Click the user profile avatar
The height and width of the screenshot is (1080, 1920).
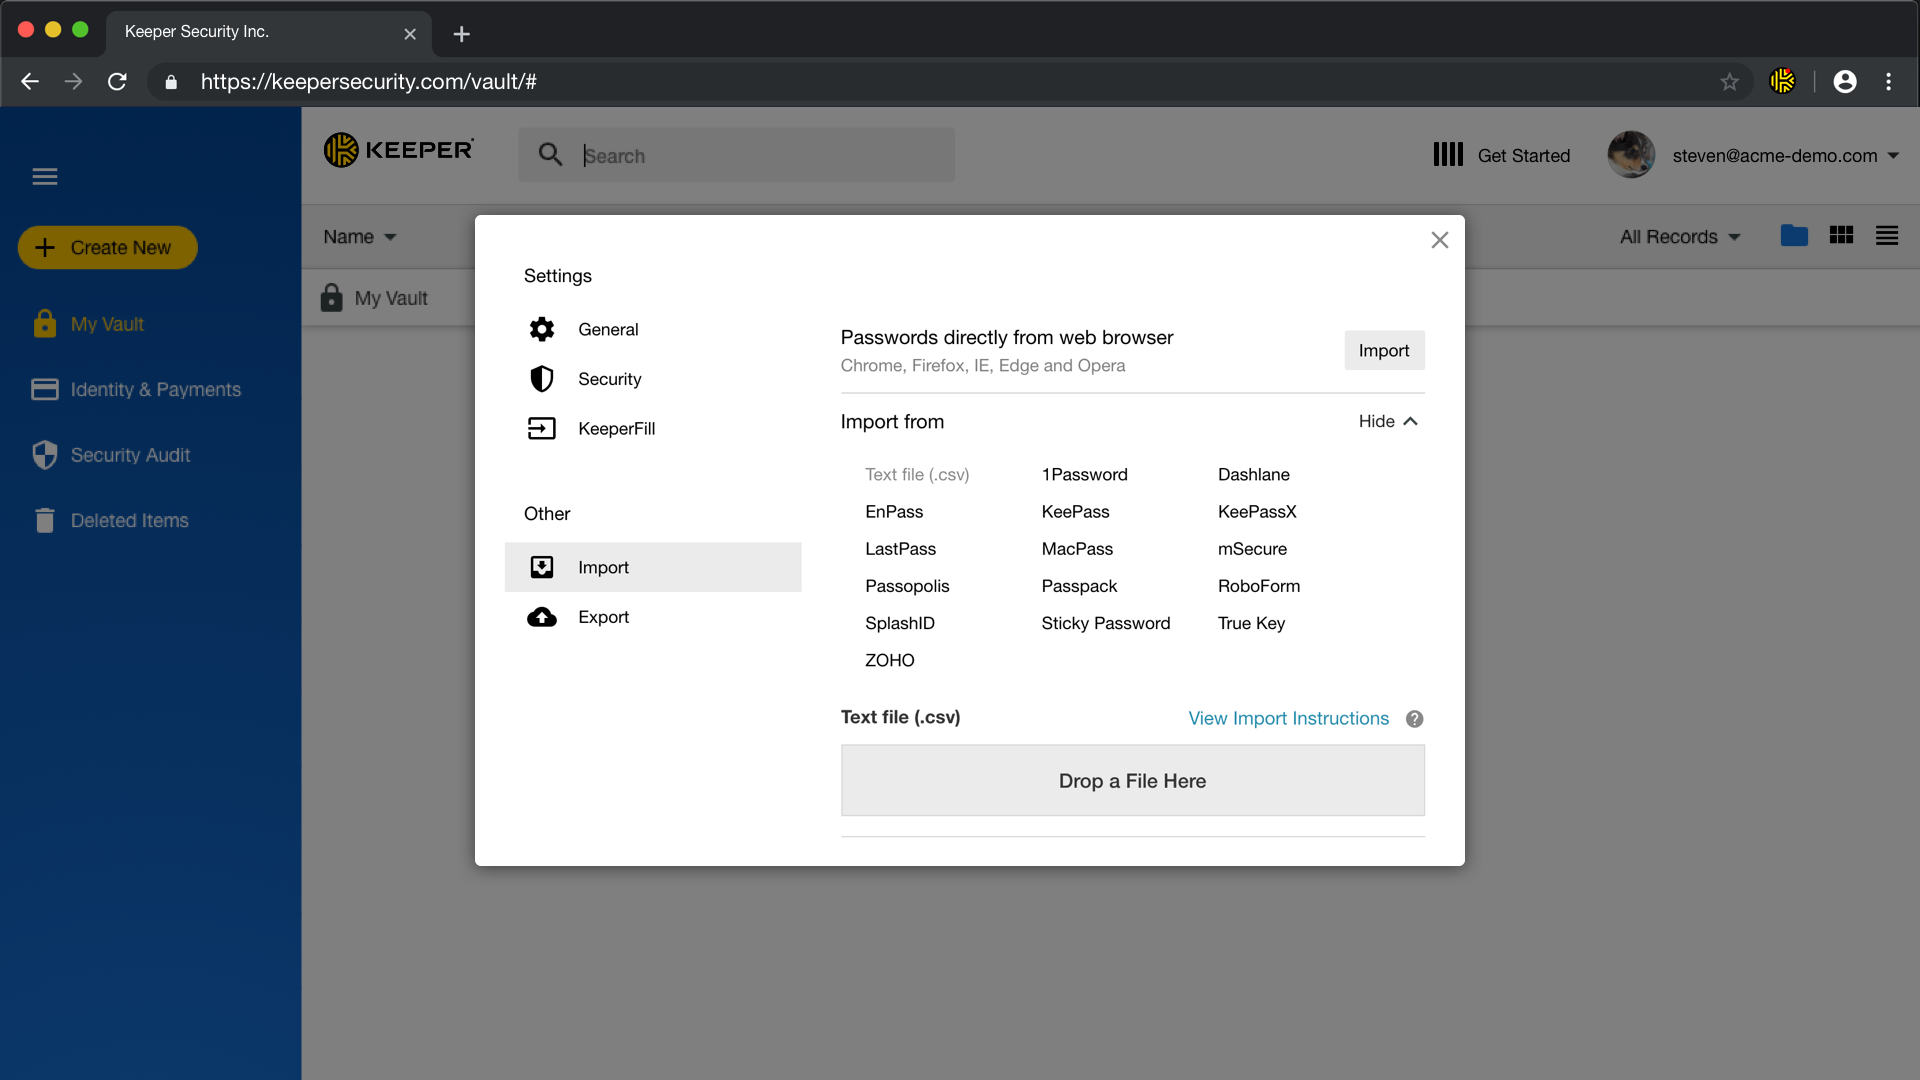1631,155
